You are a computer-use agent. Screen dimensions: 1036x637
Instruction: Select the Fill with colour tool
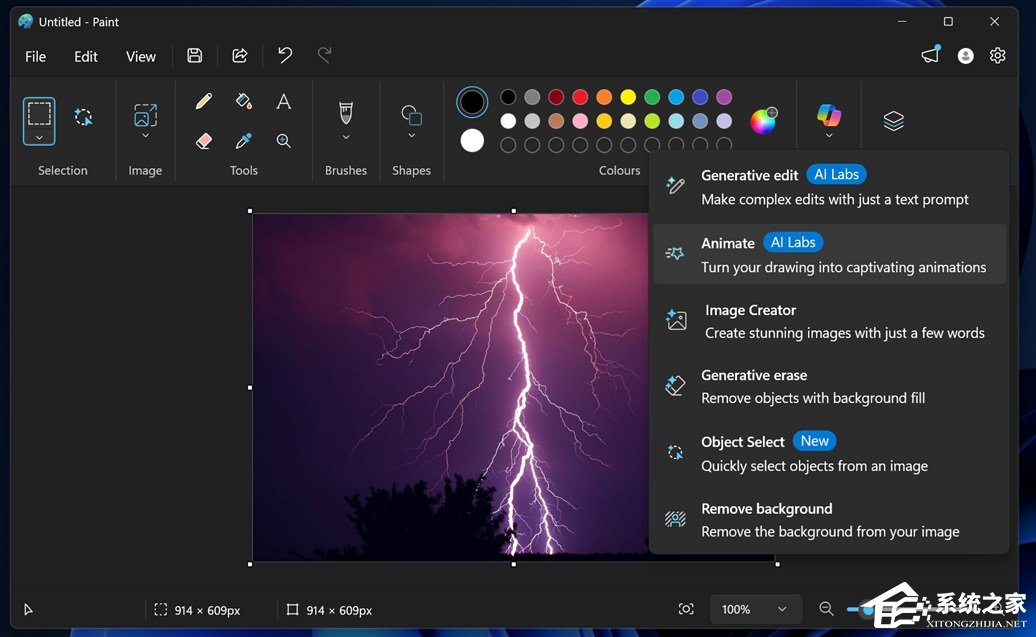[x=244, y=100]
